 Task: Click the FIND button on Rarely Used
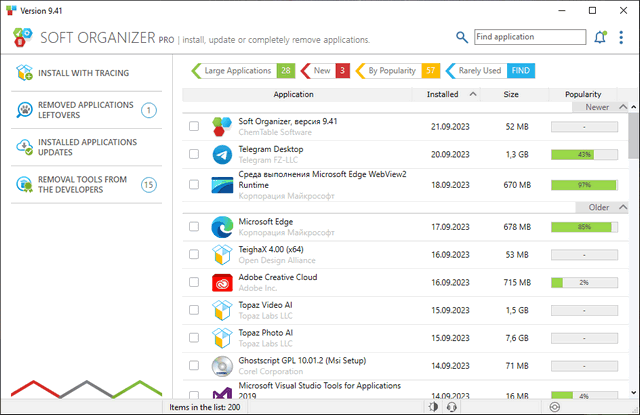pyautogui.click(x=521, y=71)
